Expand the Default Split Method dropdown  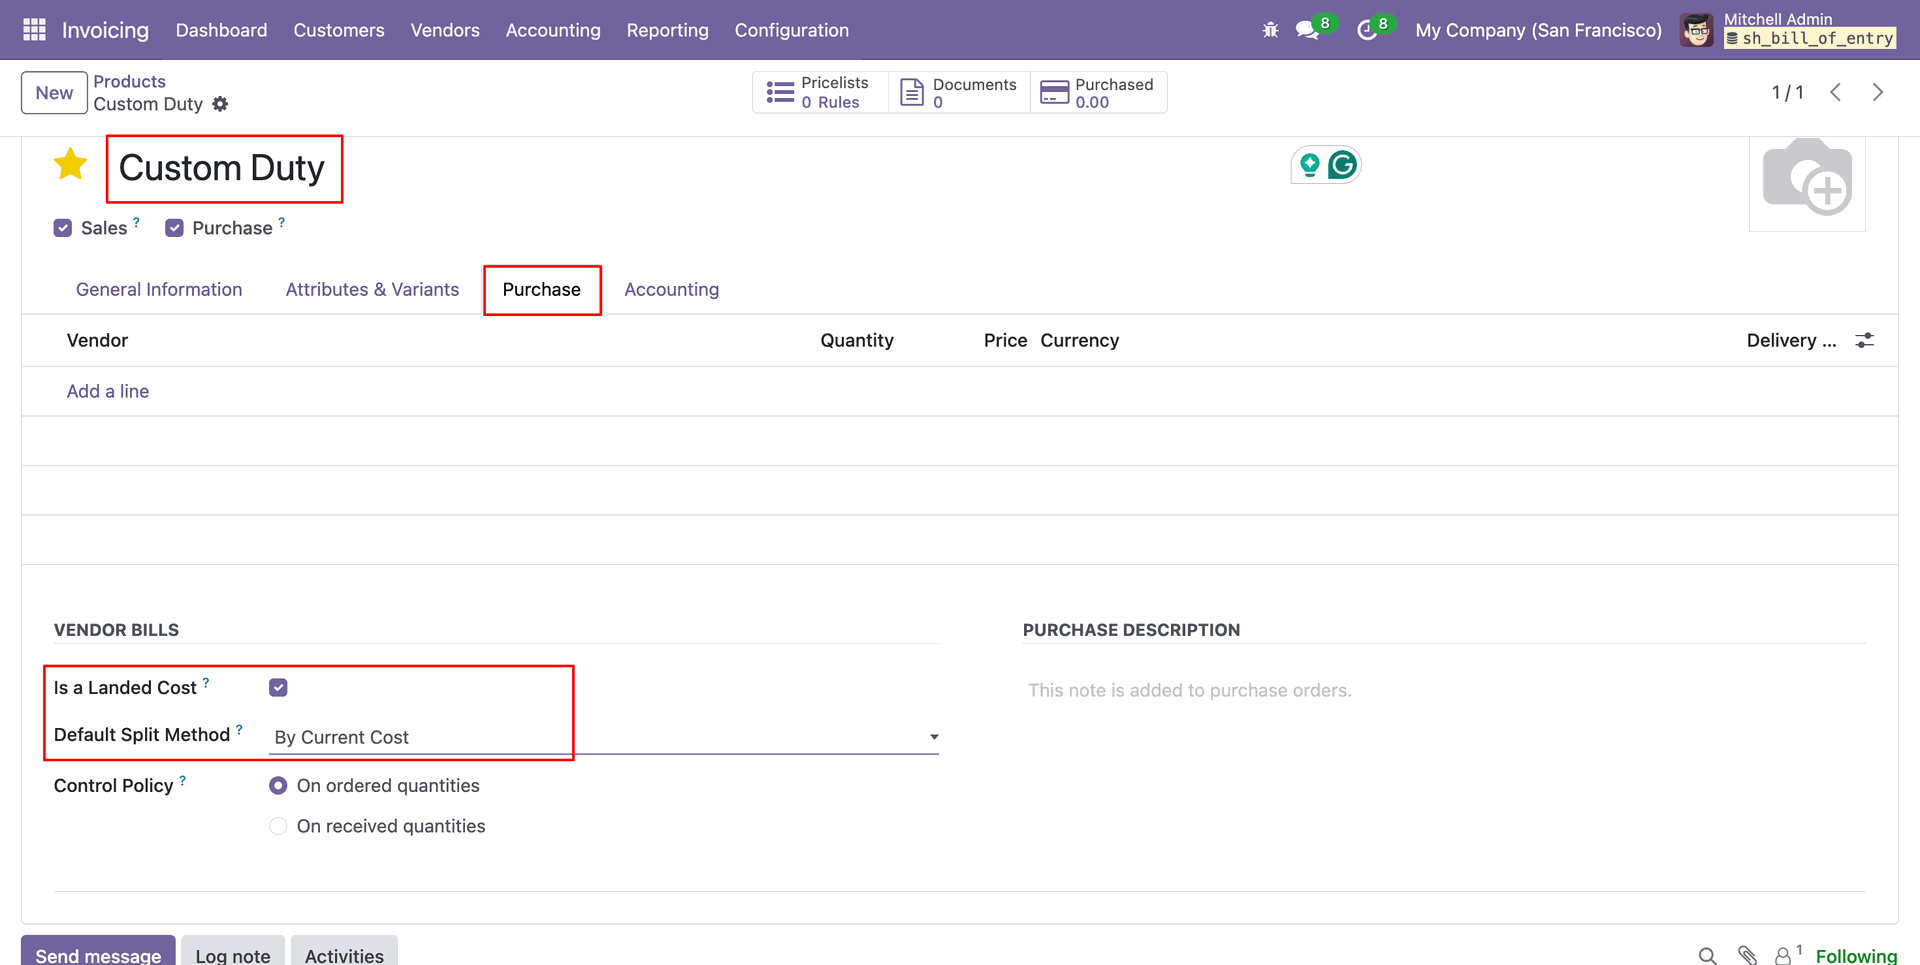(603, 737)
